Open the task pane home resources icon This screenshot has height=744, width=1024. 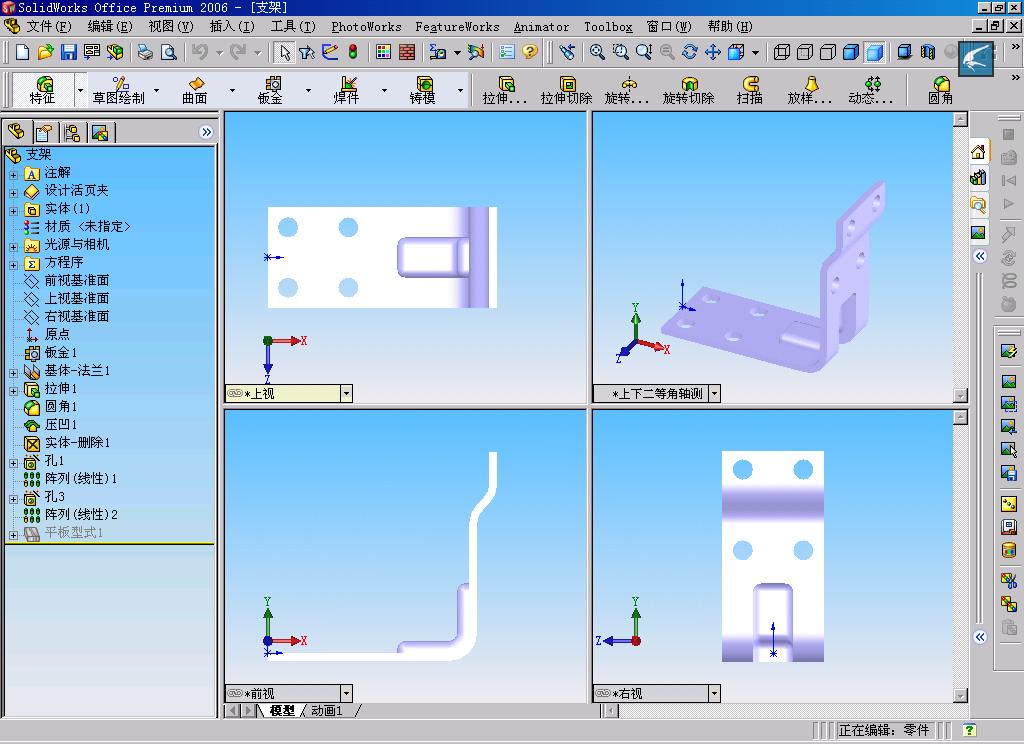click(978, 152)
